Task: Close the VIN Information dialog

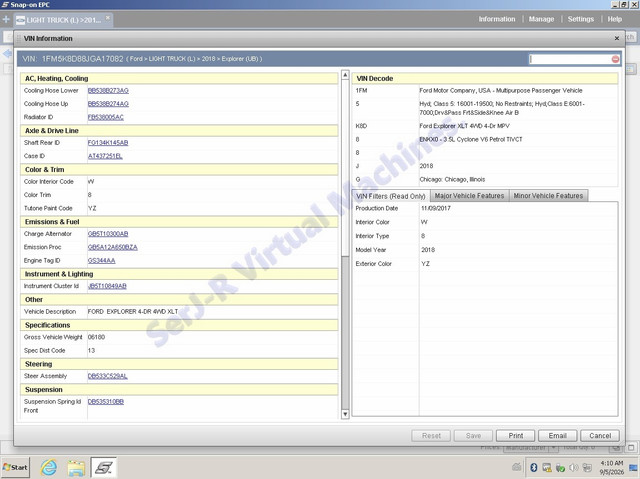Action: (617, 38)
